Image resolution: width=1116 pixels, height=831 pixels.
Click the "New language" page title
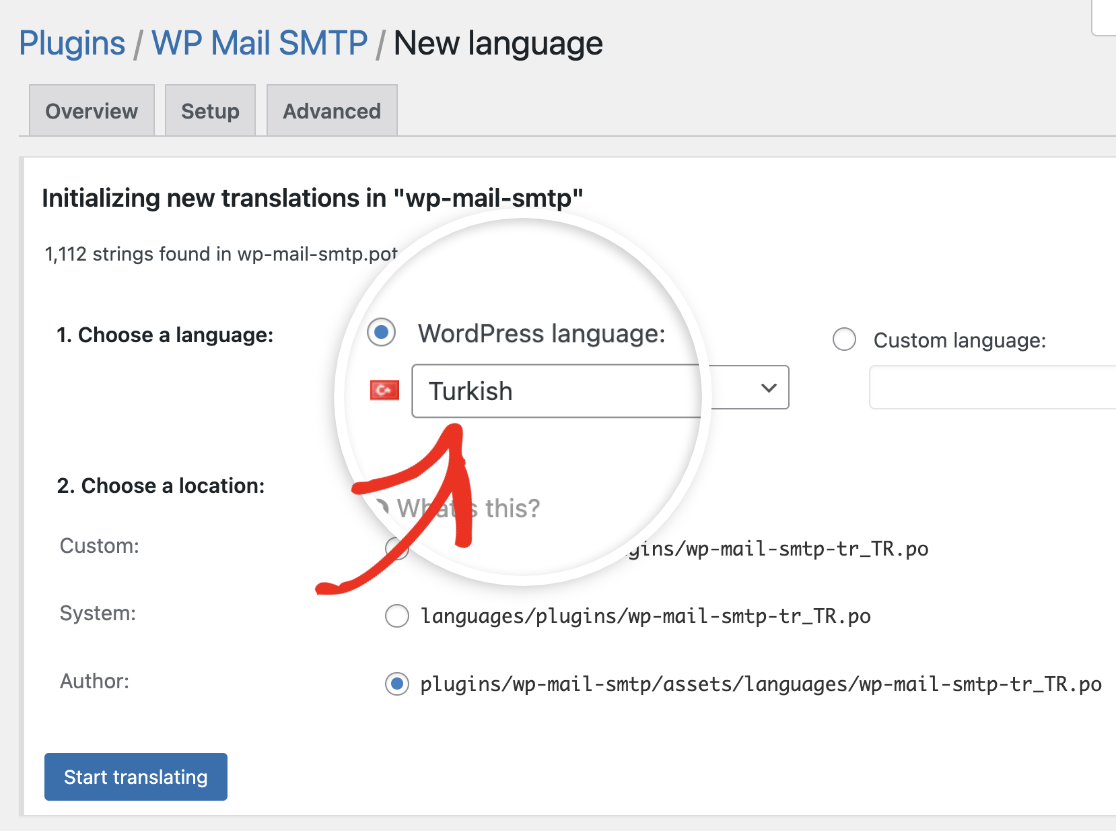pos(498,43)
